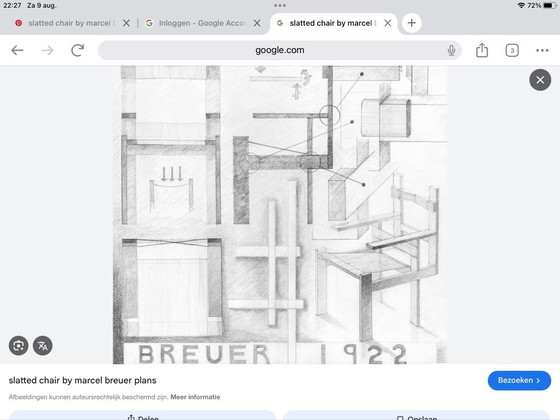560x420 pixels.
Task: Close the active slatted chair tab
Action: click(388, 23)
